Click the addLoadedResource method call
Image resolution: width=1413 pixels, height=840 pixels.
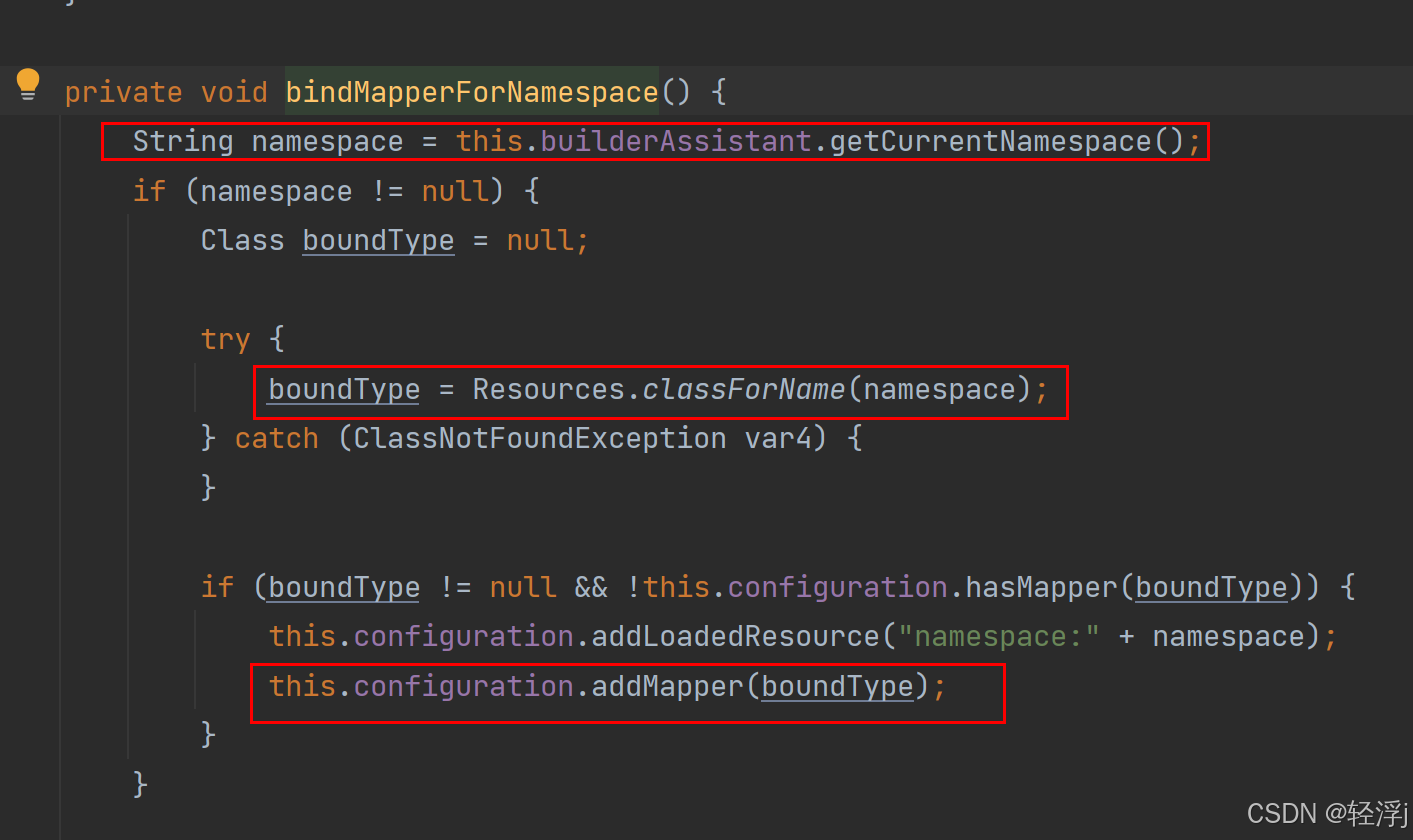click(735, 636)
